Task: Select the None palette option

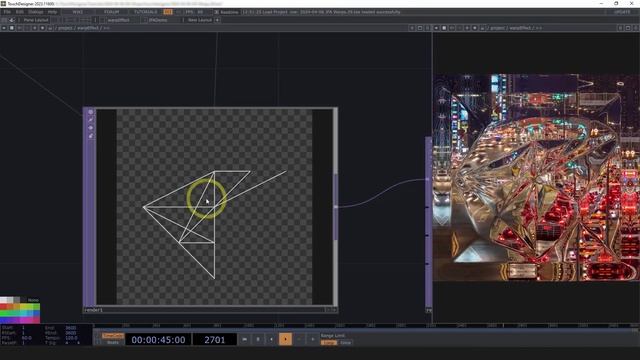Action: (33, 300)
